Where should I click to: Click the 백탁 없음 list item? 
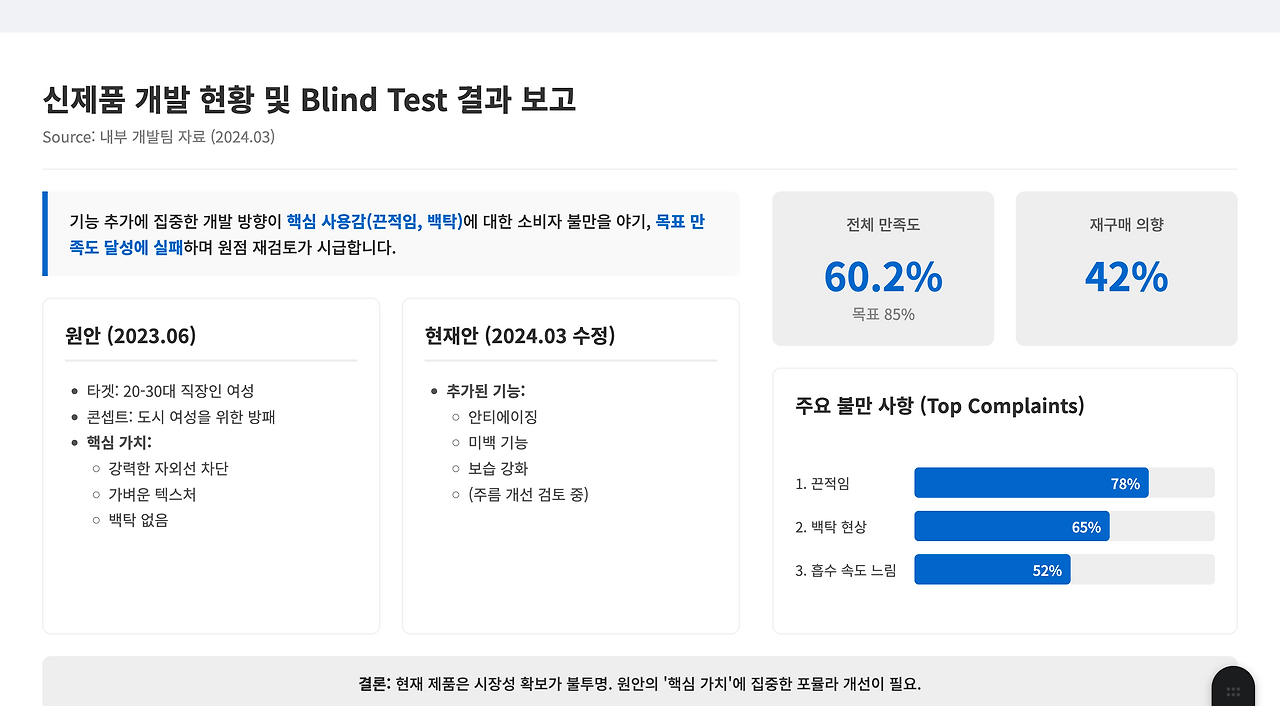pyautogui.click(x=138, y=520)
